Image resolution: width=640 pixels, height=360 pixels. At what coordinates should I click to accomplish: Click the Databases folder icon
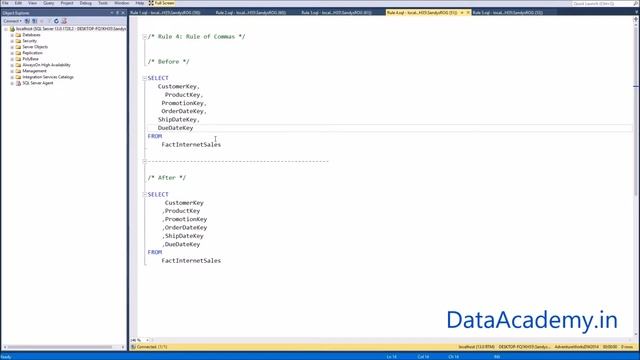(18, 35)
